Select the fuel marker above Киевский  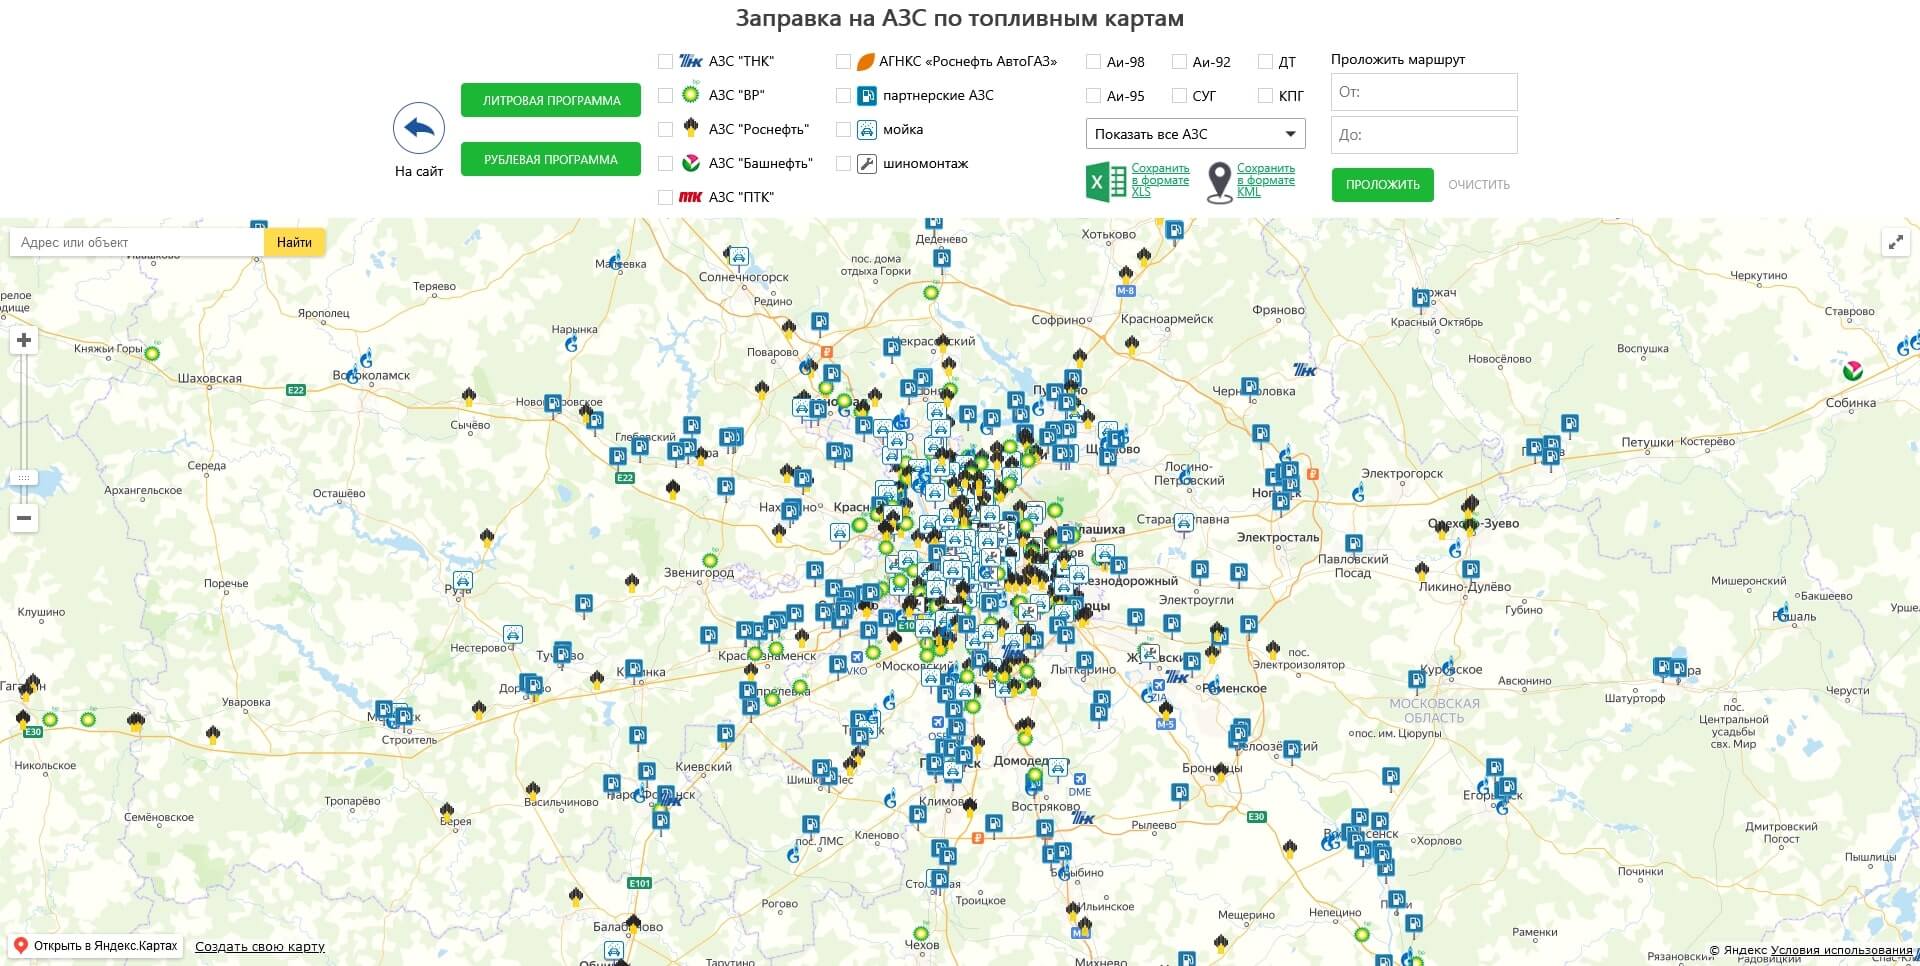pyautogui.click(x=727, y=735)
